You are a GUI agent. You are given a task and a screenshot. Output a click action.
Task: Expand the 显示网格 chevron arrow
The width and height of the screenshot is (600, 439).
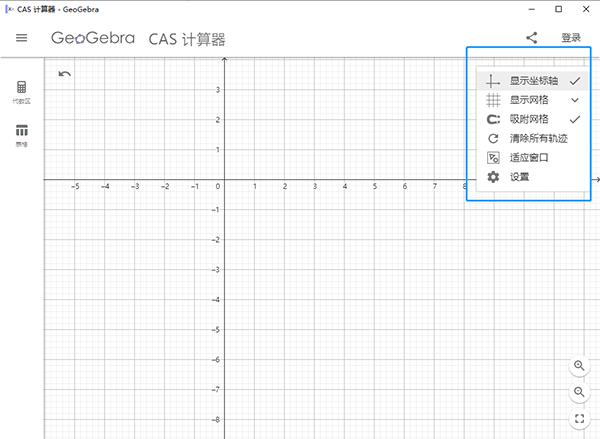pyautogui.click(x=574, y=100)
